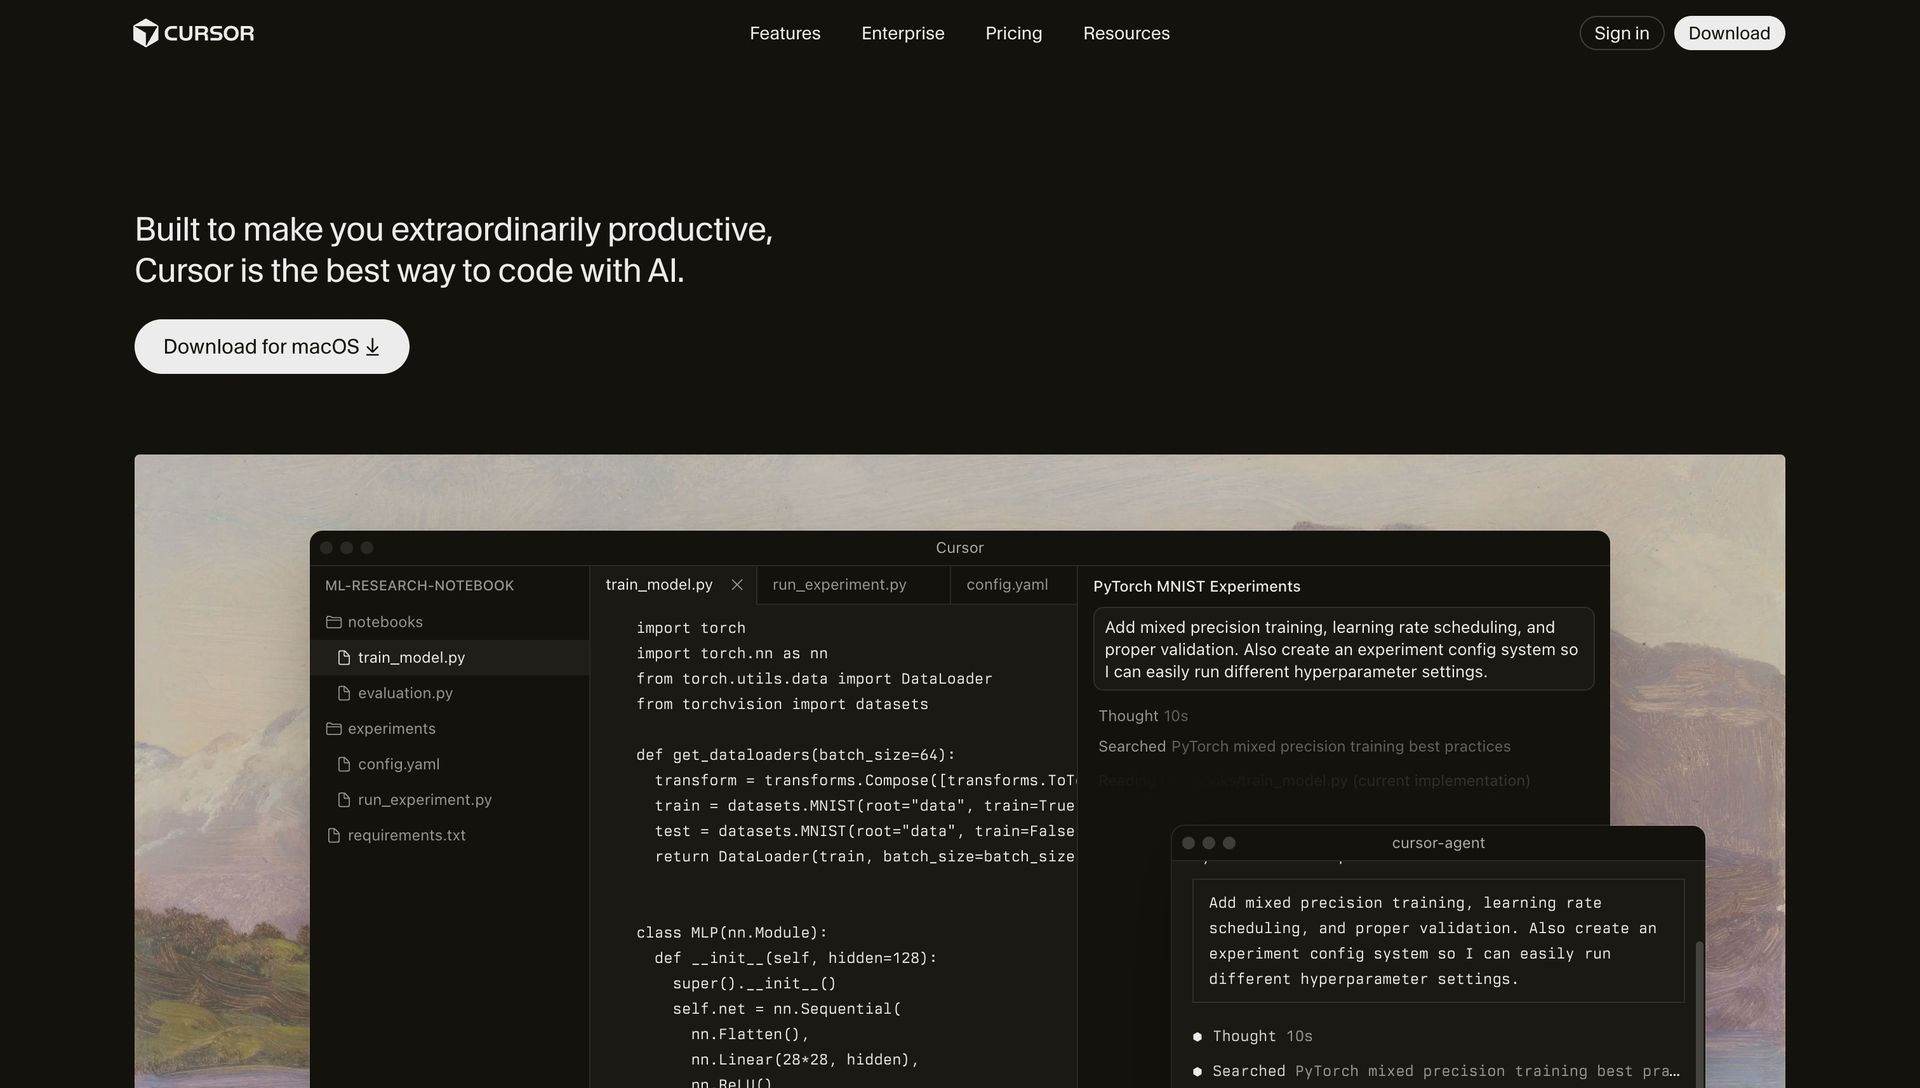Image resolution: width=1920 pixels, height=1088 pixels.
Task: Click the file icon beside evaluation.py
Action: point(344,693)
